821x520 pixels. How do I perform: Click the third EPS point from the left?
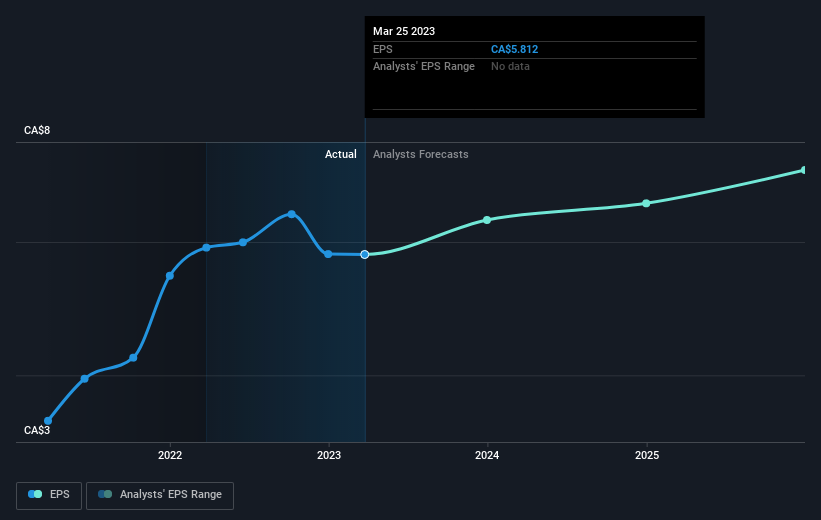(x=133, y=358)
